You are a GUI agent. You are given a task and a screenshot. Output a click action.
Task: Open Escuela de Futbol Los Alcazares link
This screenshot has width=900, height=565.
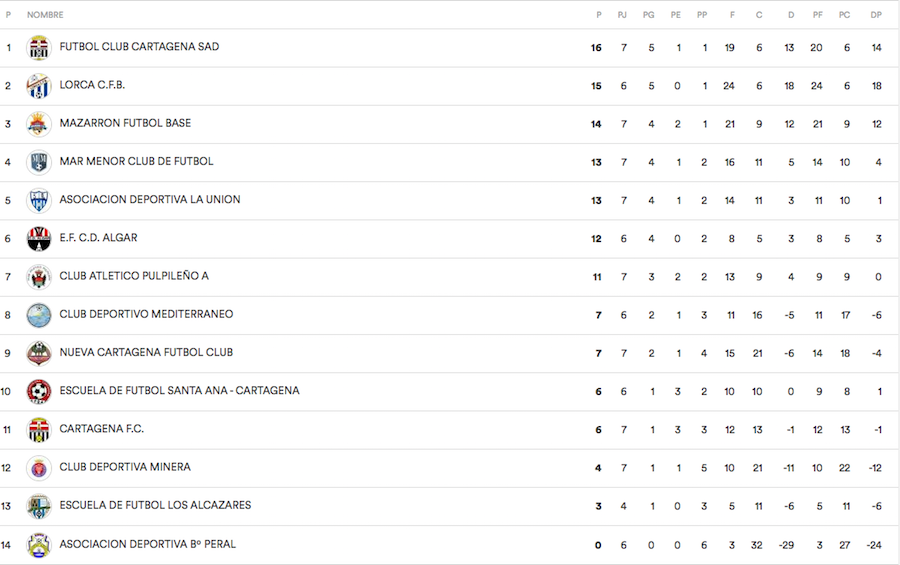tap(155, 505)
